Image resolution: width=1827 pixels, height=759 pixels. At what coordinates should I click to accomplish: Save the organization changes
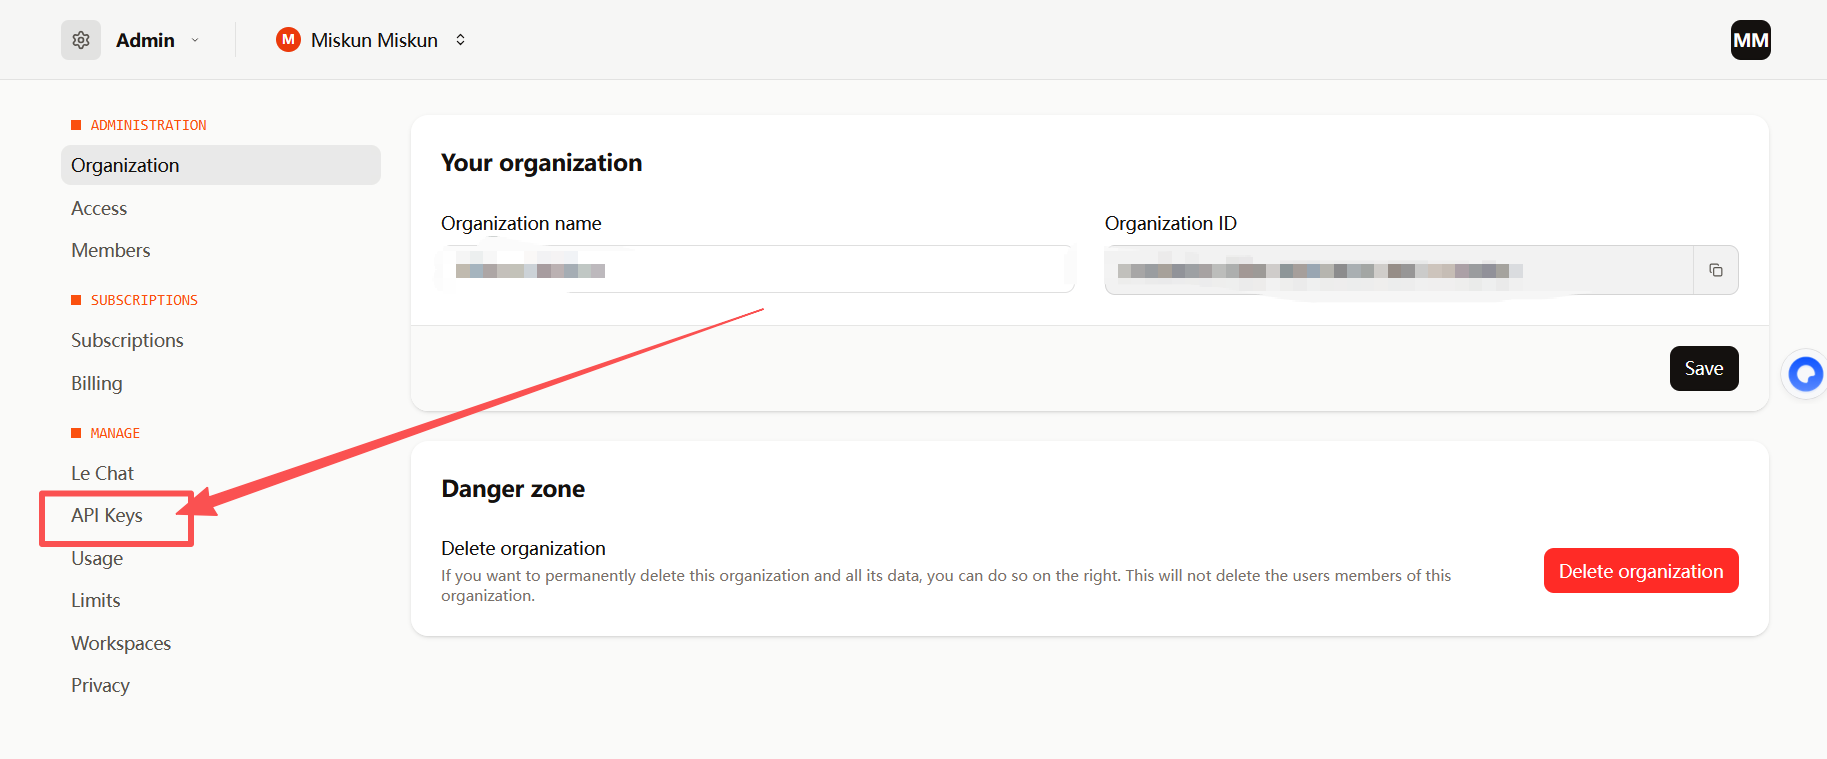coord(1704,368)
